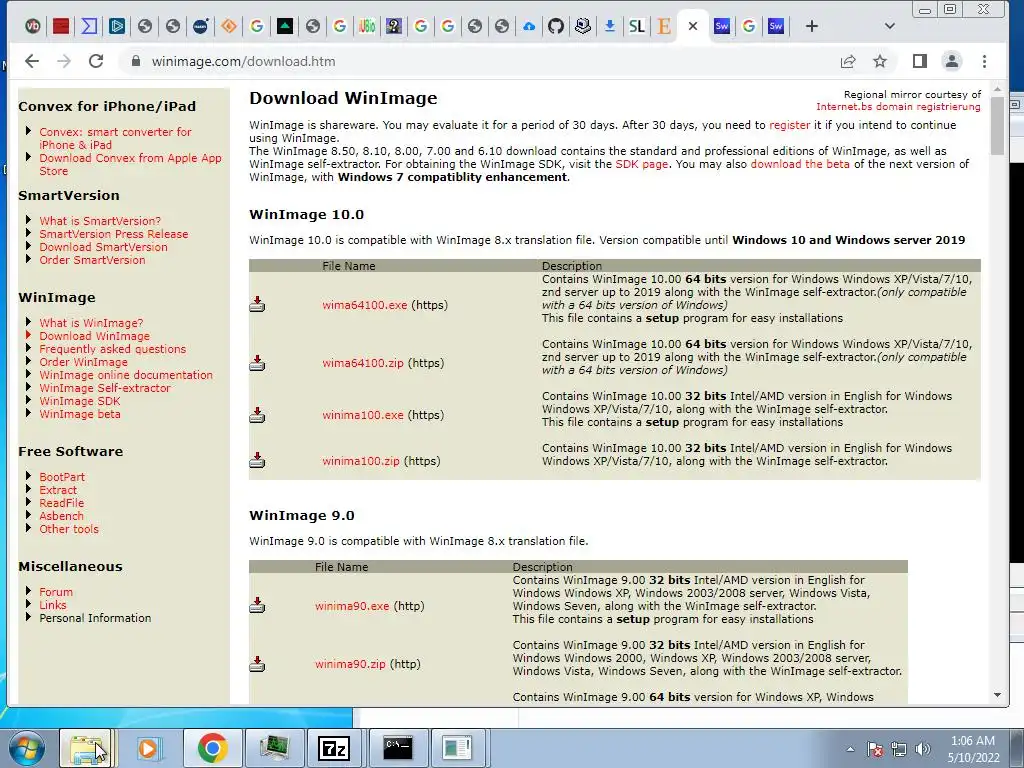The width and height of the screenshot is (1024, 768).
Task: Switch to the orange E tab
Action: (664, 26)
